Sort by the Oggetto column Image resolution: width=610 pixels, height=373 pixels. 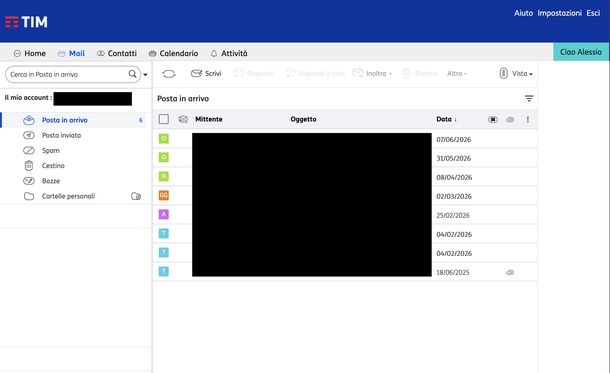(x=303, y=119)
